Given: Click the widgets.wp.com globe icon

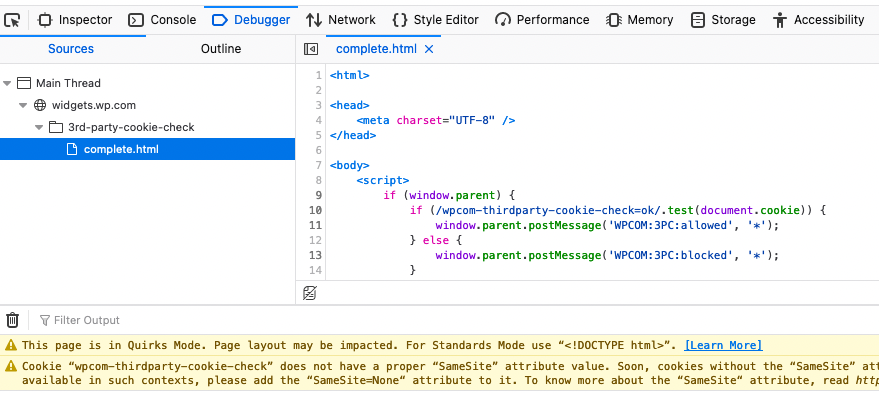Looking at the screenshot, I should 40,105.
